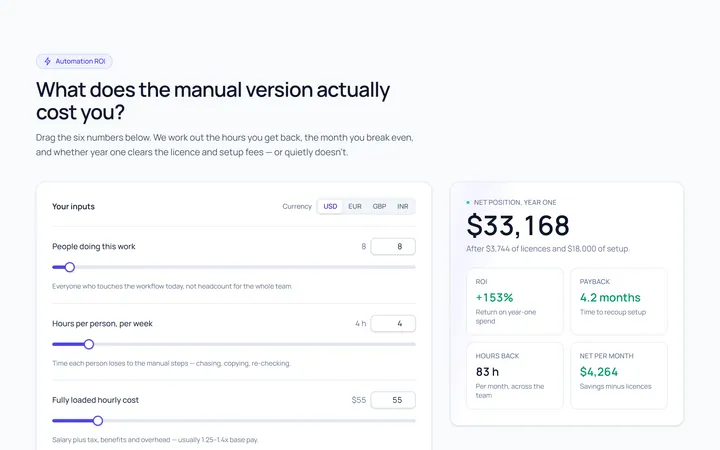The image size is (720, 450).
Task: Switch currency to INR
Action: 403,206
